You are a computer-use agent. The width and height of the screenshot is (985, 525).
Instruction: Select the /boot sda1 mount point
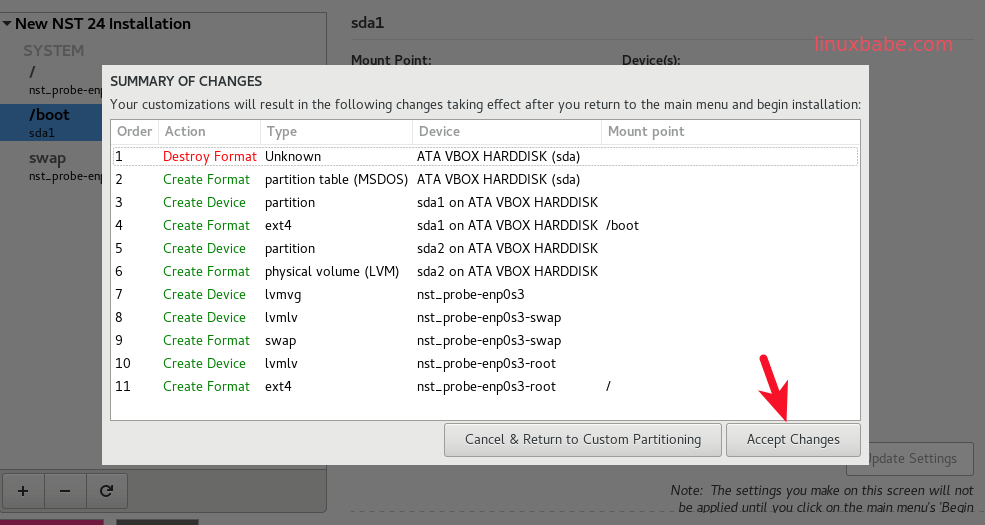click(50, 122)
